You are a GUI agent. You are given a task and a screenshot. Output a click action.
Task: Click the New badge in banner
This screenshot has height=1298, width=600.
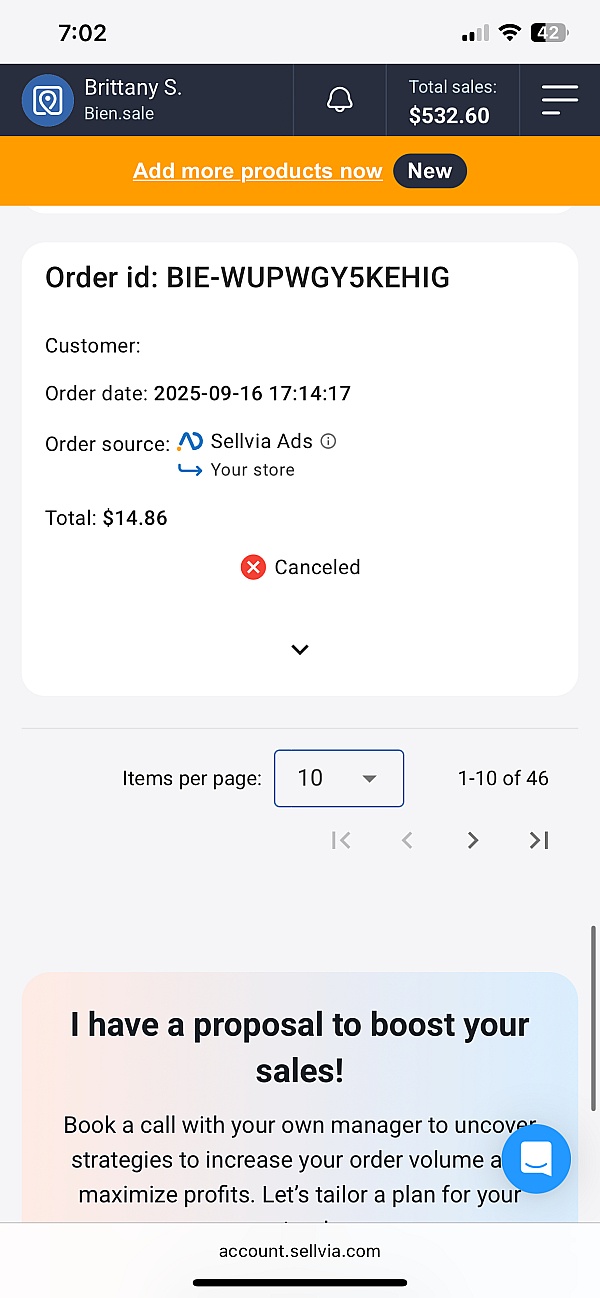430,171
